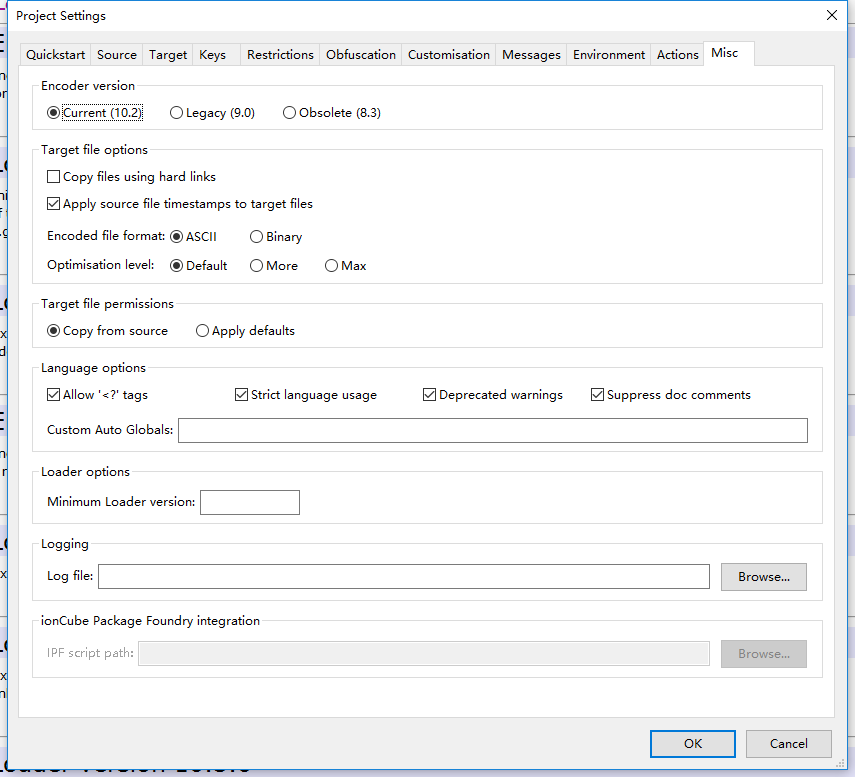
Task: Click OK to save project settings
Action: 692,743
